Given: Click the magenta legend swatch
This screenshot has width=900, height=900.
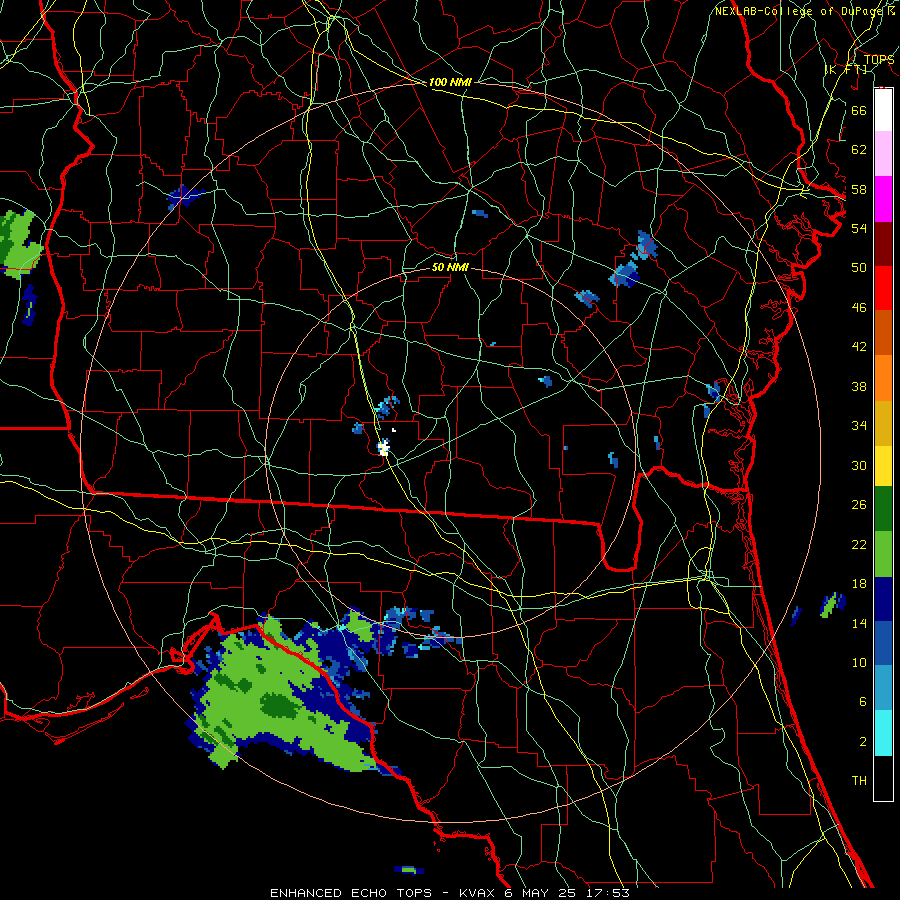Looking at the screenshot, I should [883, 199].
